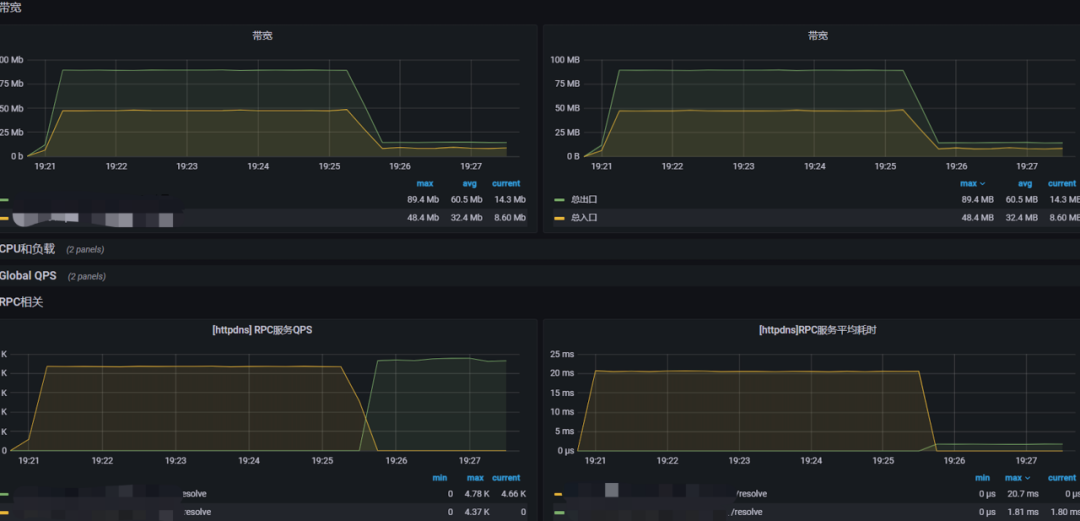This screenshot has height=521, width=1080.
Task: Open the right 带宽 panel title menu
Action: [x=818, y=36]
